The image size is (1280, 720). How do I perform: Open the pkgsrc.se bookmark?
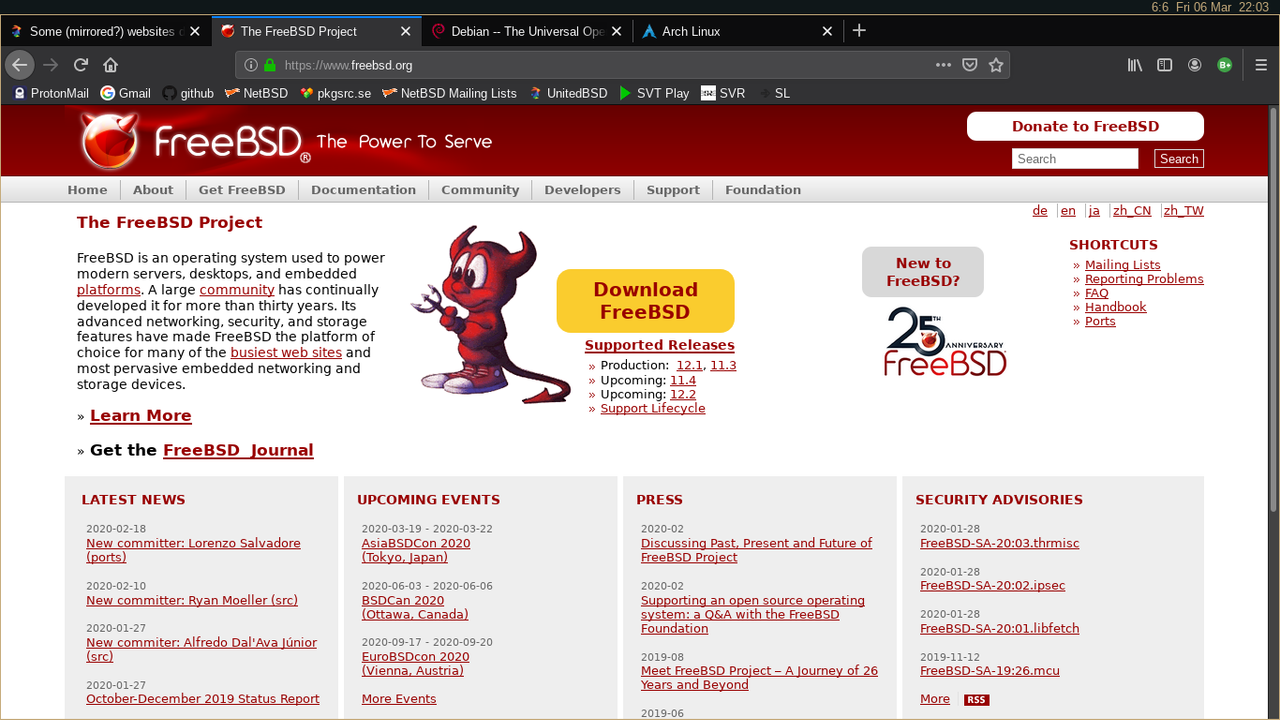(335, 93)
